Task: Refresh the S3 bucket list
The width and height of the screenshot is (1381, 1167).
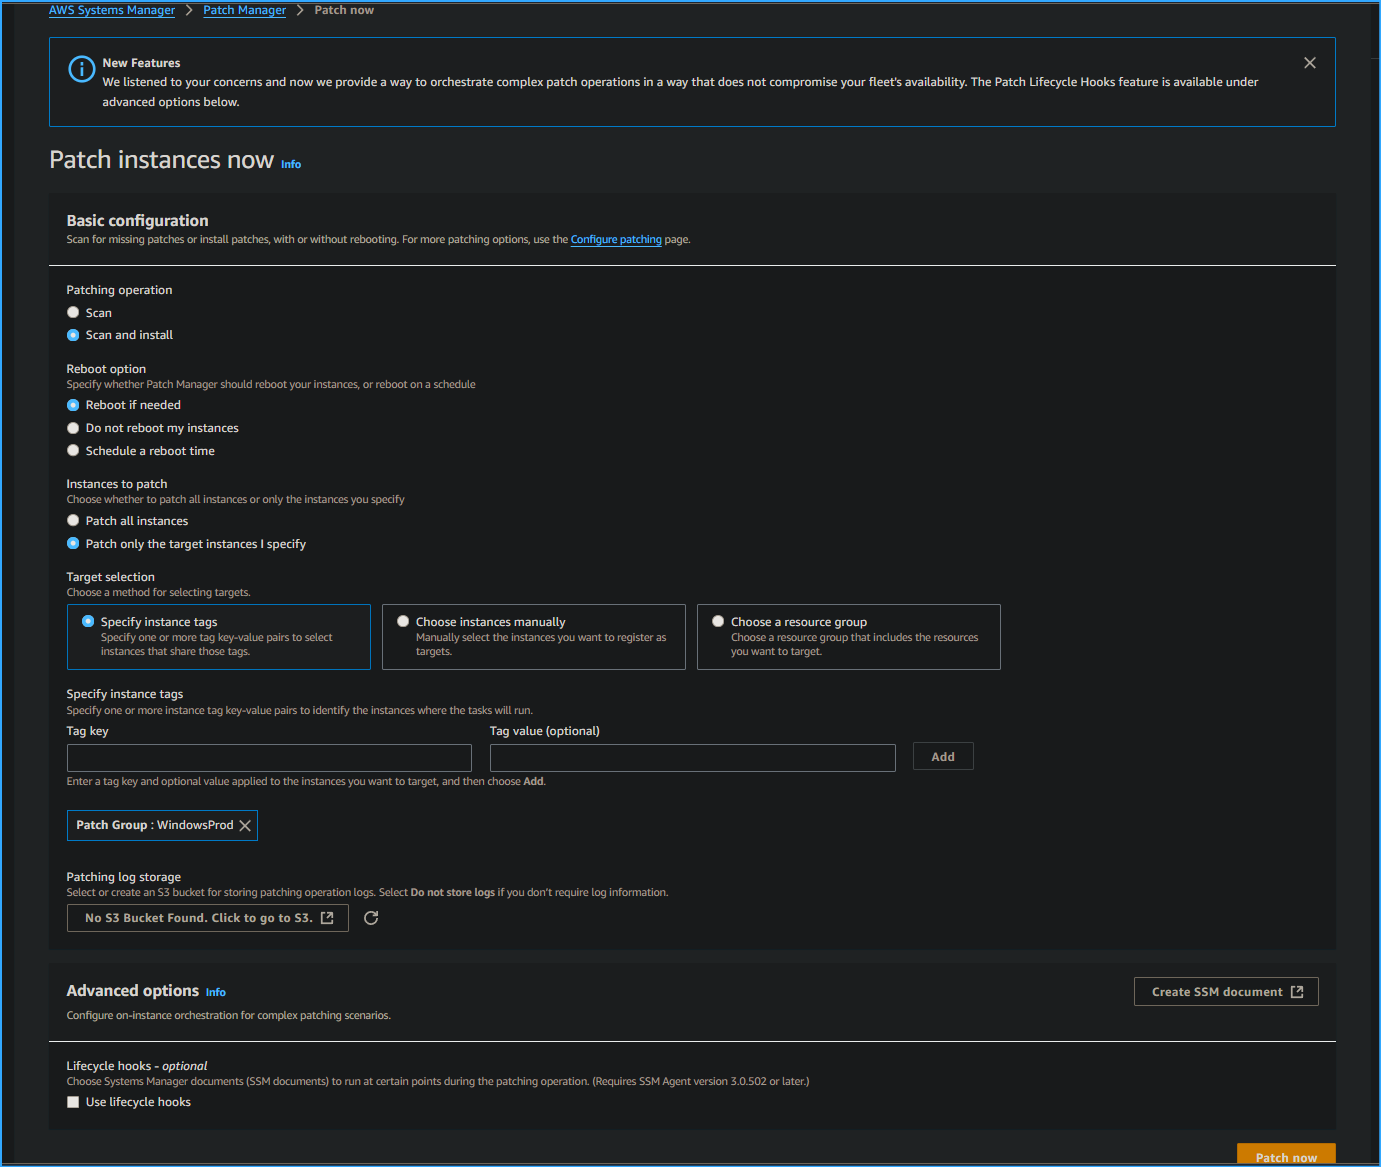Action: (x=371, y=917)
